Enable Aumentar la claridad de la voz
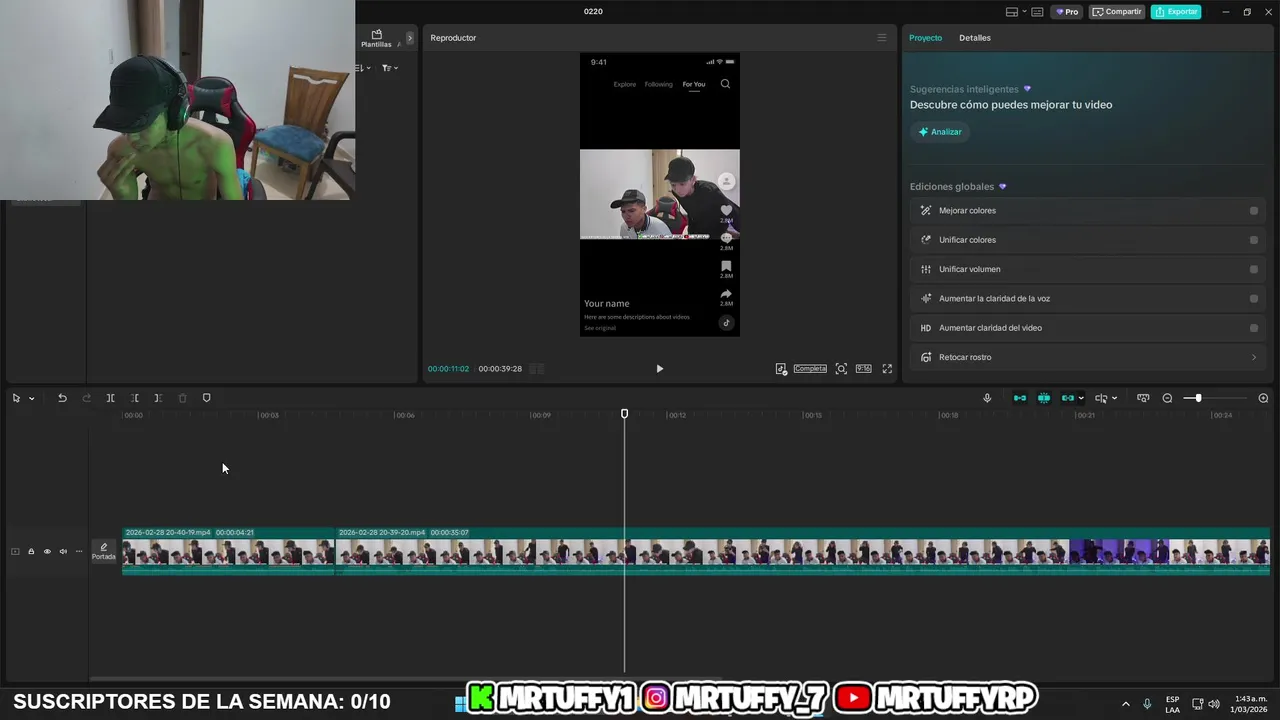 (x=1254, y=299)
